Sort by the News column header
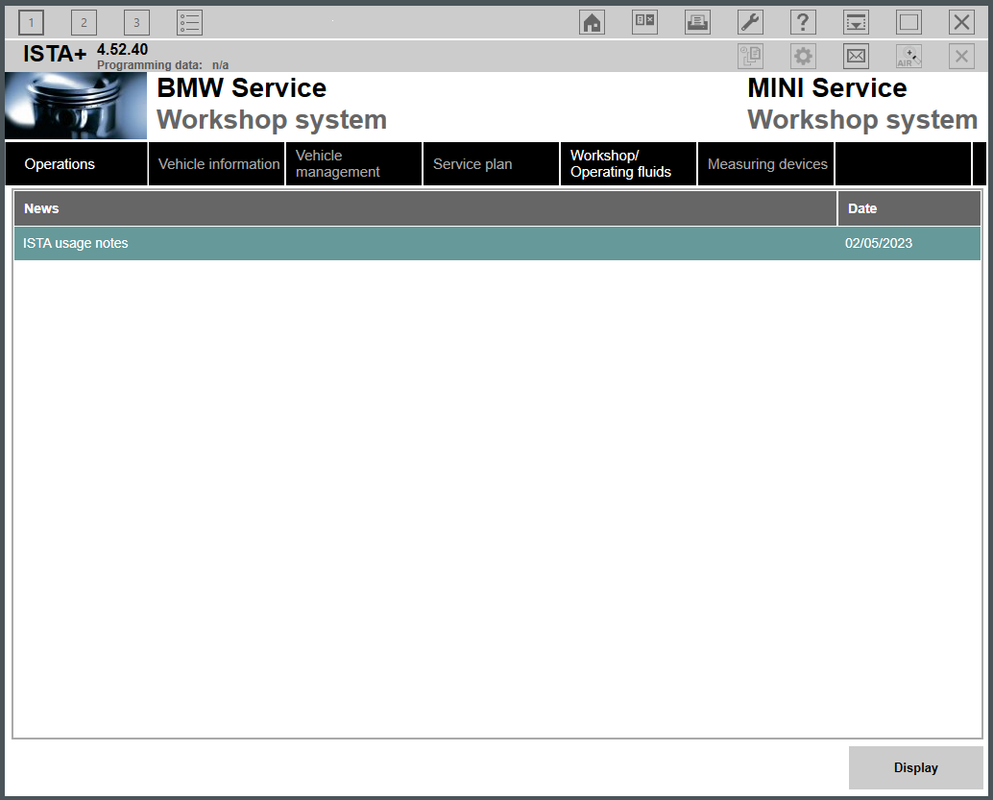This screenshot has height=800, width=993. tap(425, 208)
